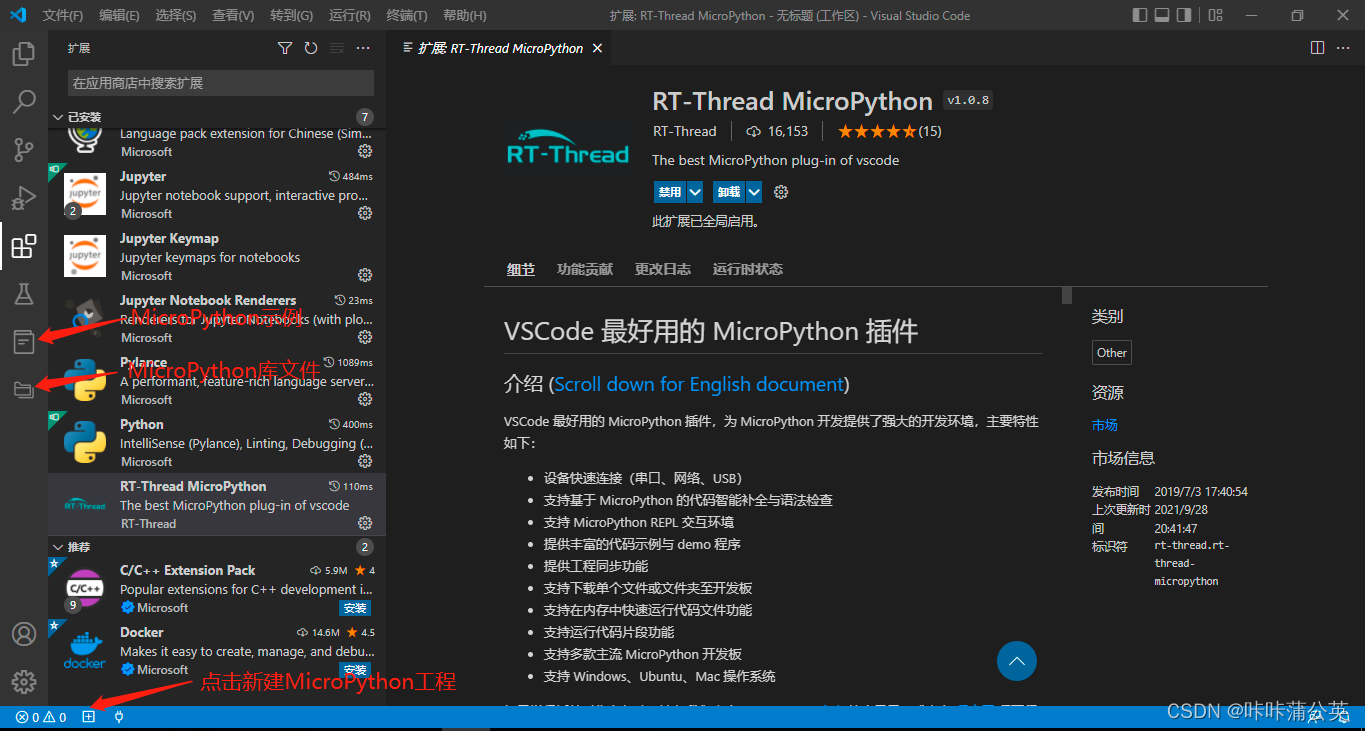1365x731 pixels.
Task: Select the Extensions view icon
Action: pos(23,246)
